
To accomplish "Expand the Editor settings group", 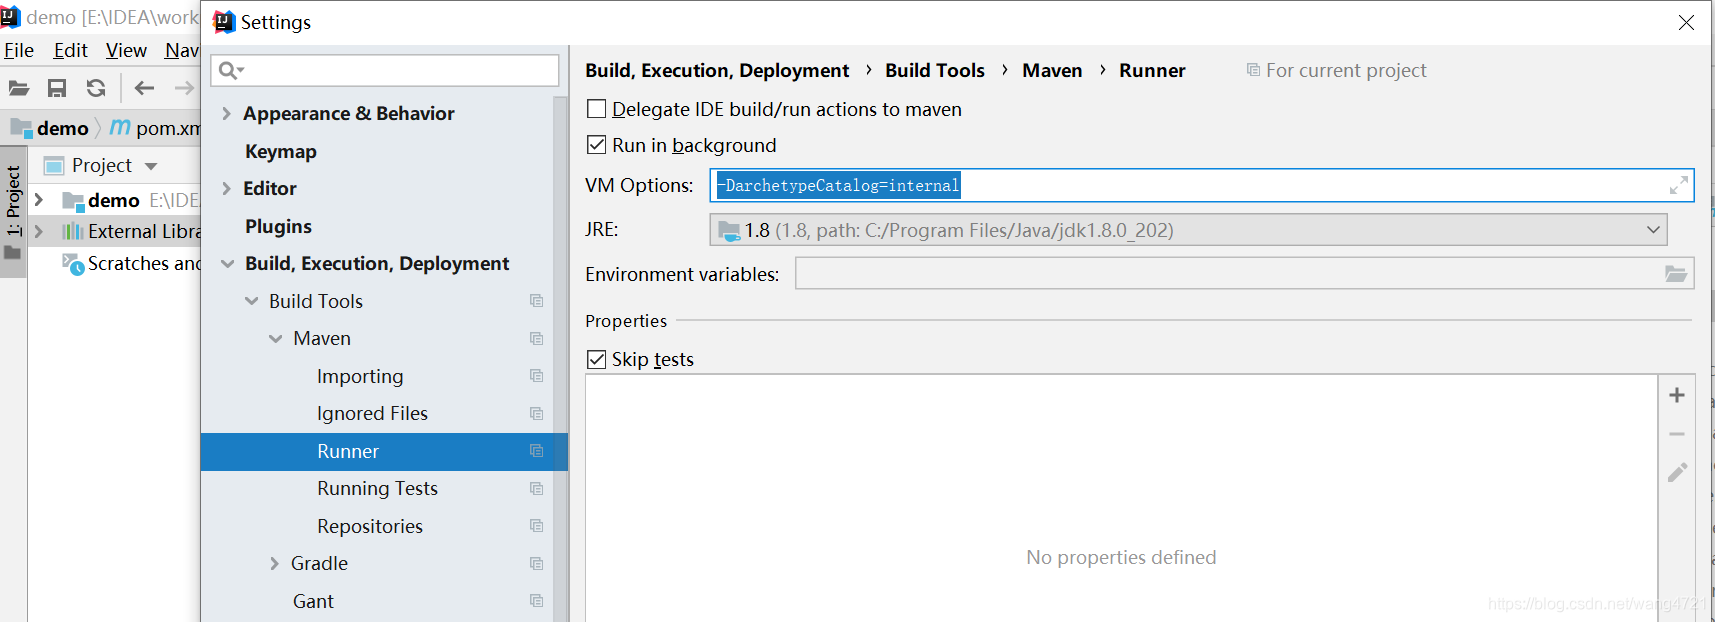I will [226, 188].
